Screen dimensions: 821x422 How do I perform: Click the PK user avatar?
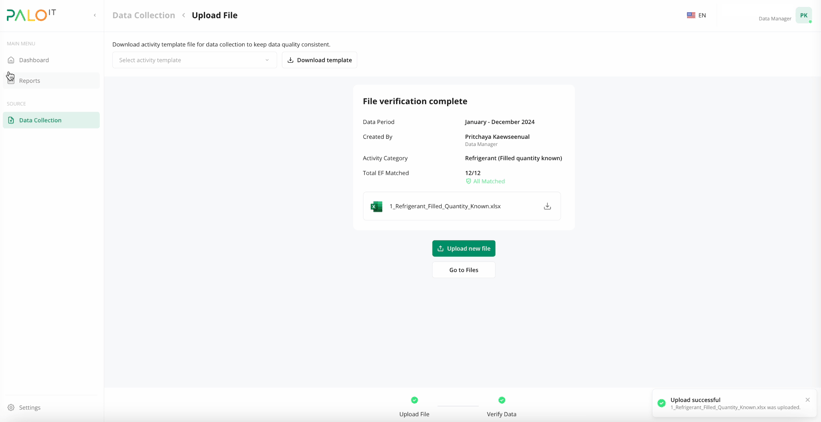pyautogui.click(x=803, y=15)
